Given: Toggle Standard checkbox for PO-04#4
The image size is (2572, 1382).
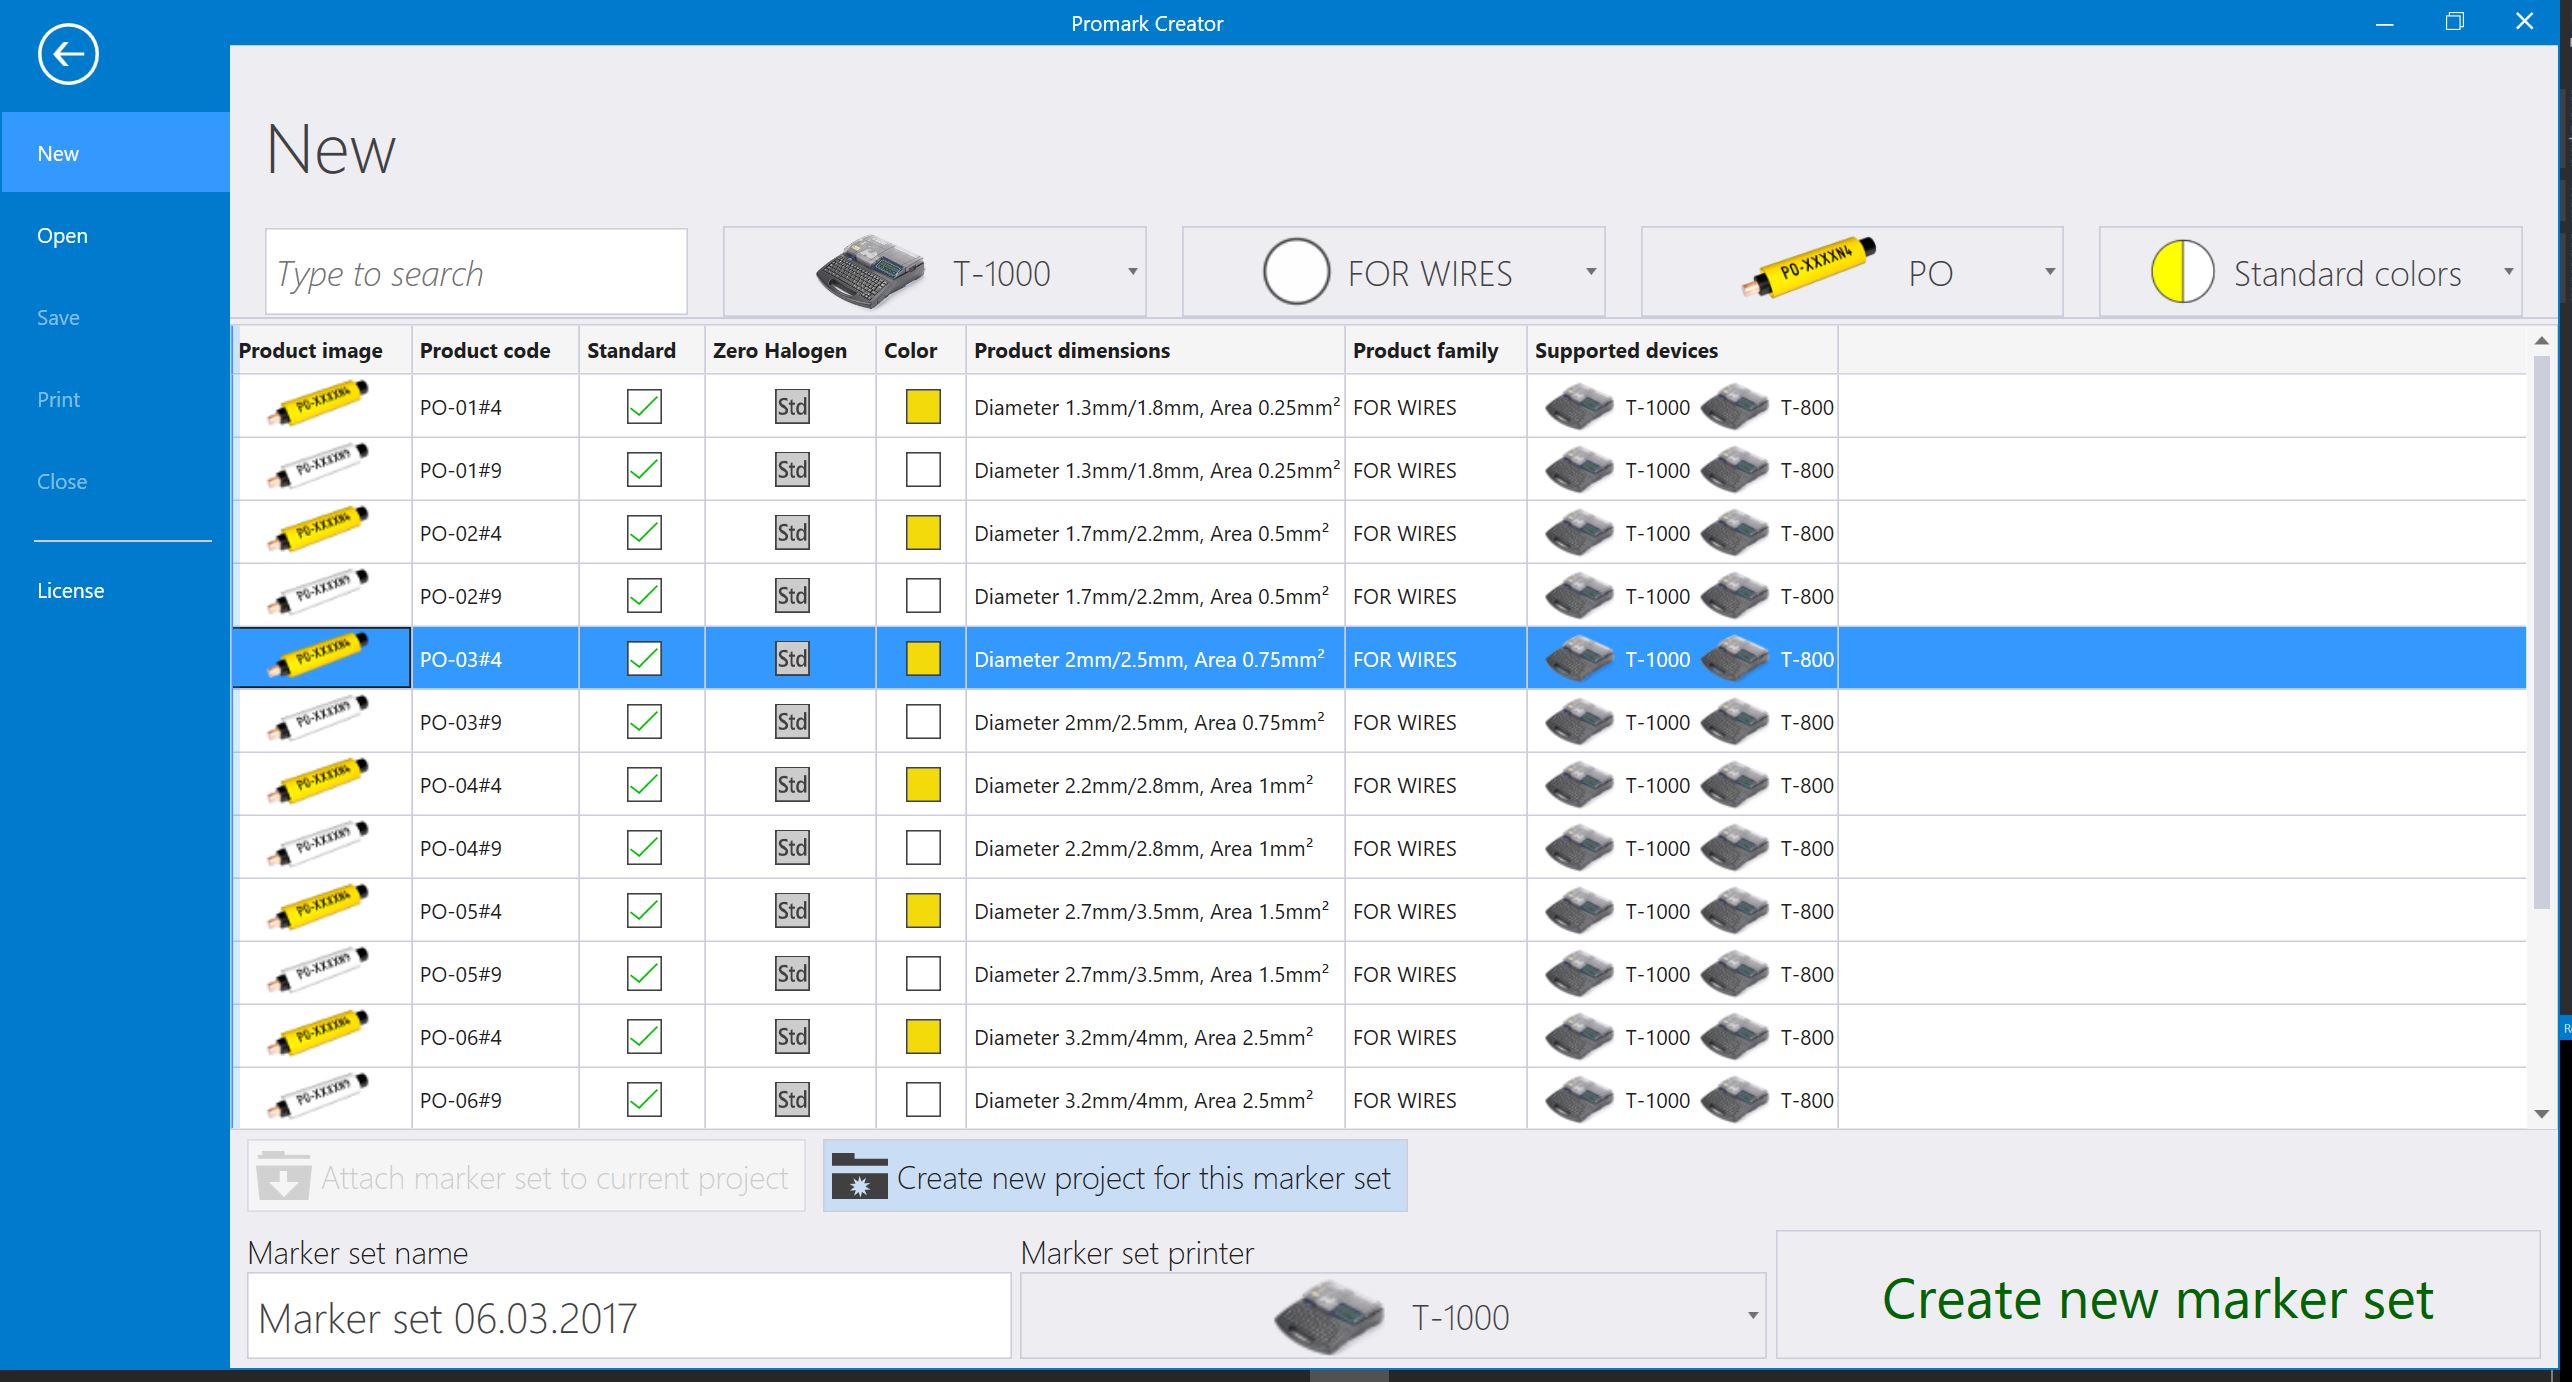Looking at the screenshot, I should coord(644,785).
